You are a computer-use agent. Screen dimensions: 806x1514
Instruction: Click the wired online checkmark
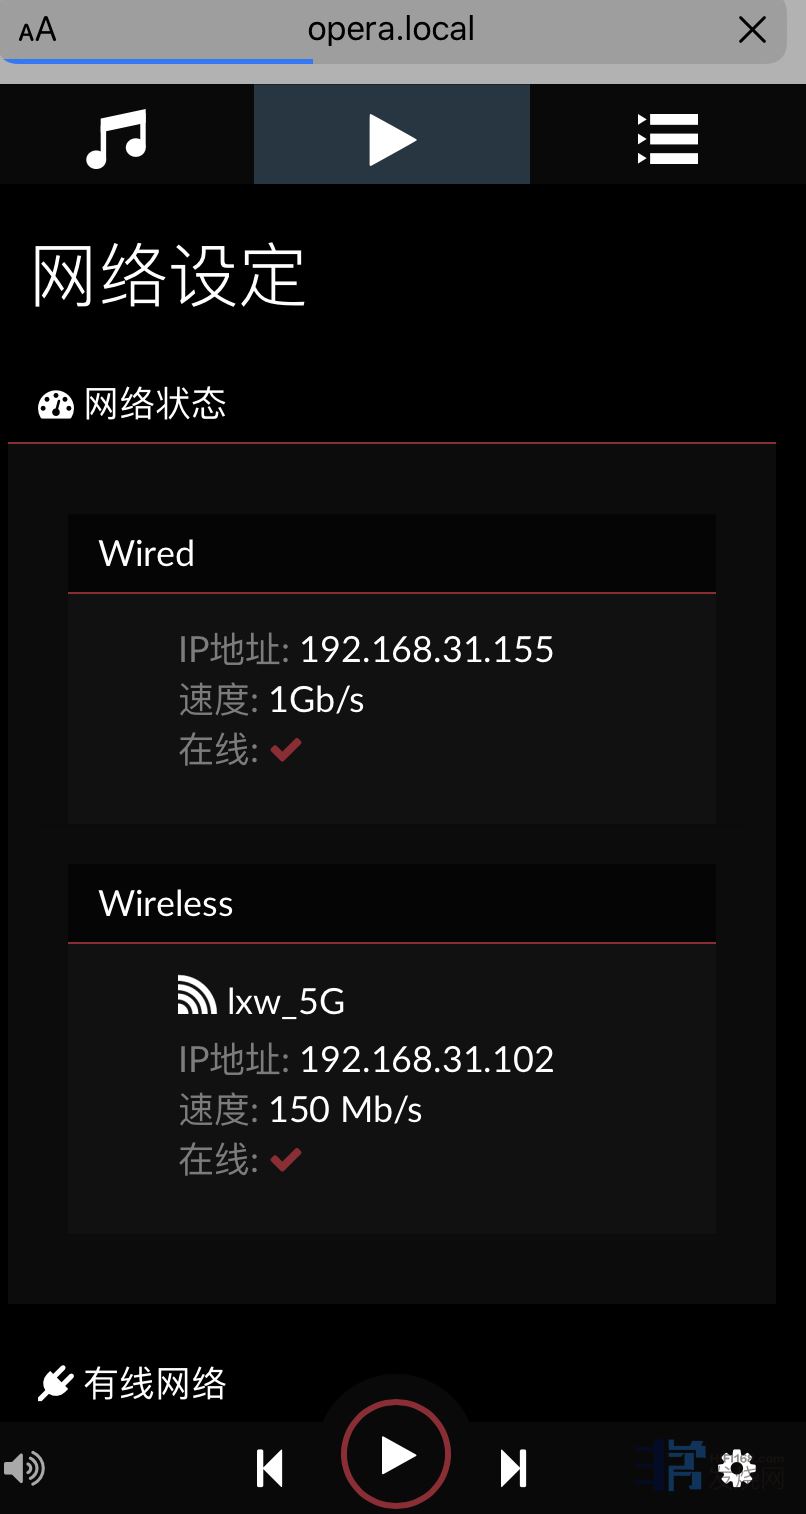286,749
